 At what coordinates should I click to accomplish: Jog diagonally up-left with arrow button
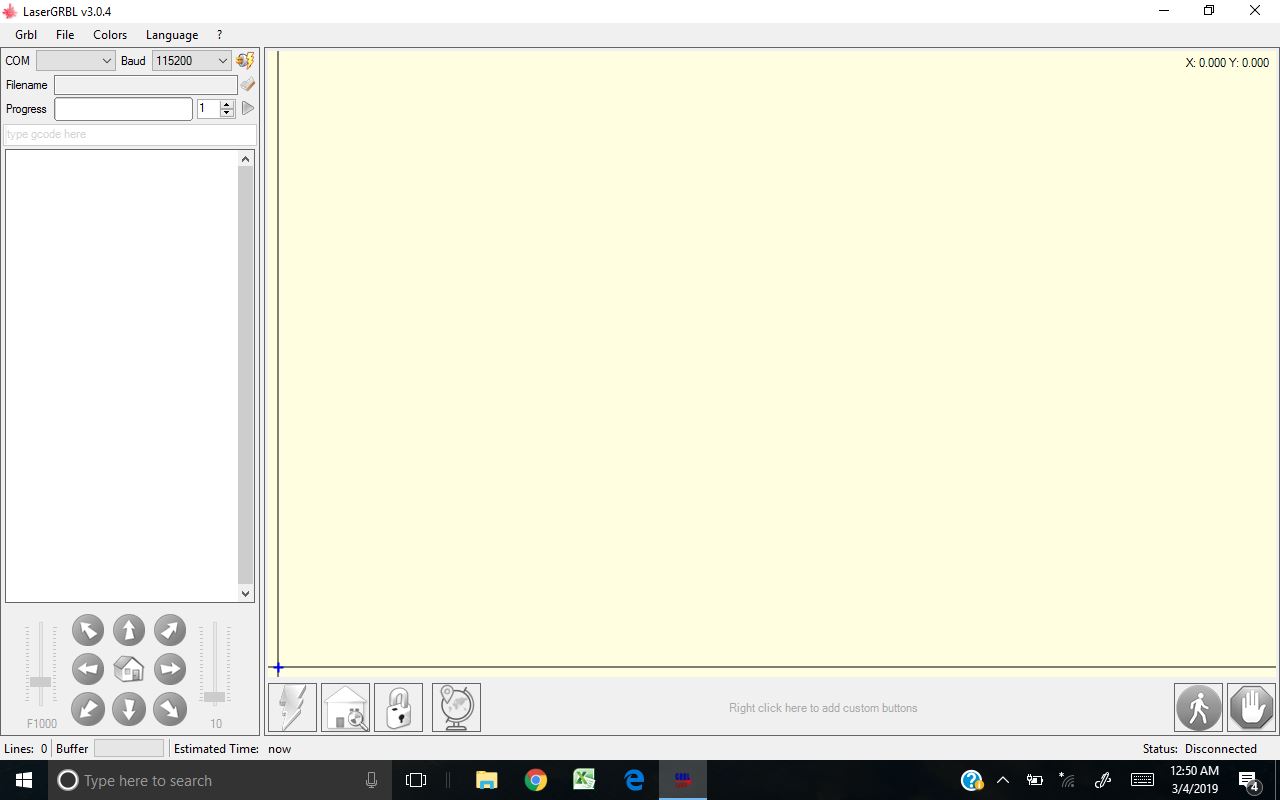[x=88, y=630]
